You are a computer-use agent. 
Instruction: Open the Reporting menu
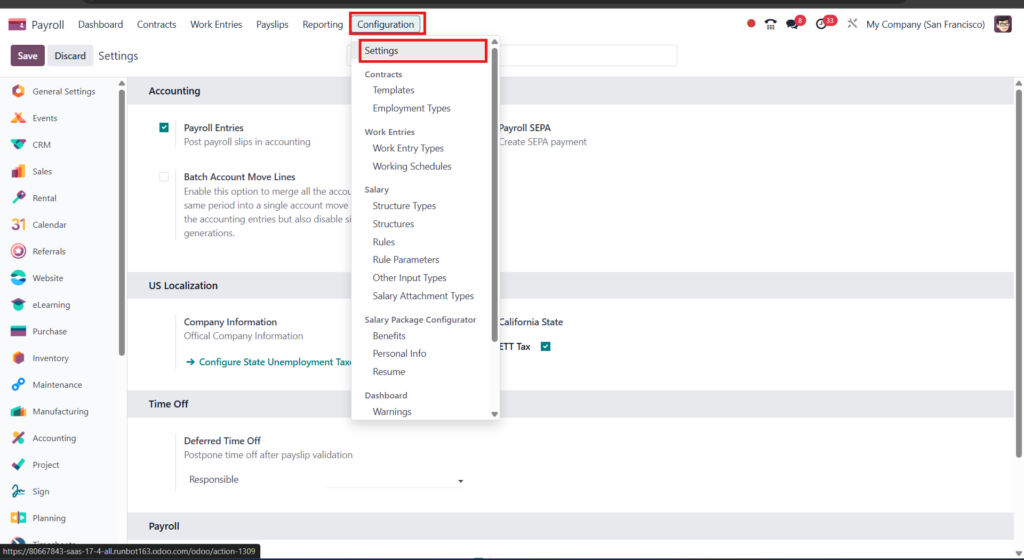[x=323, y=24]
